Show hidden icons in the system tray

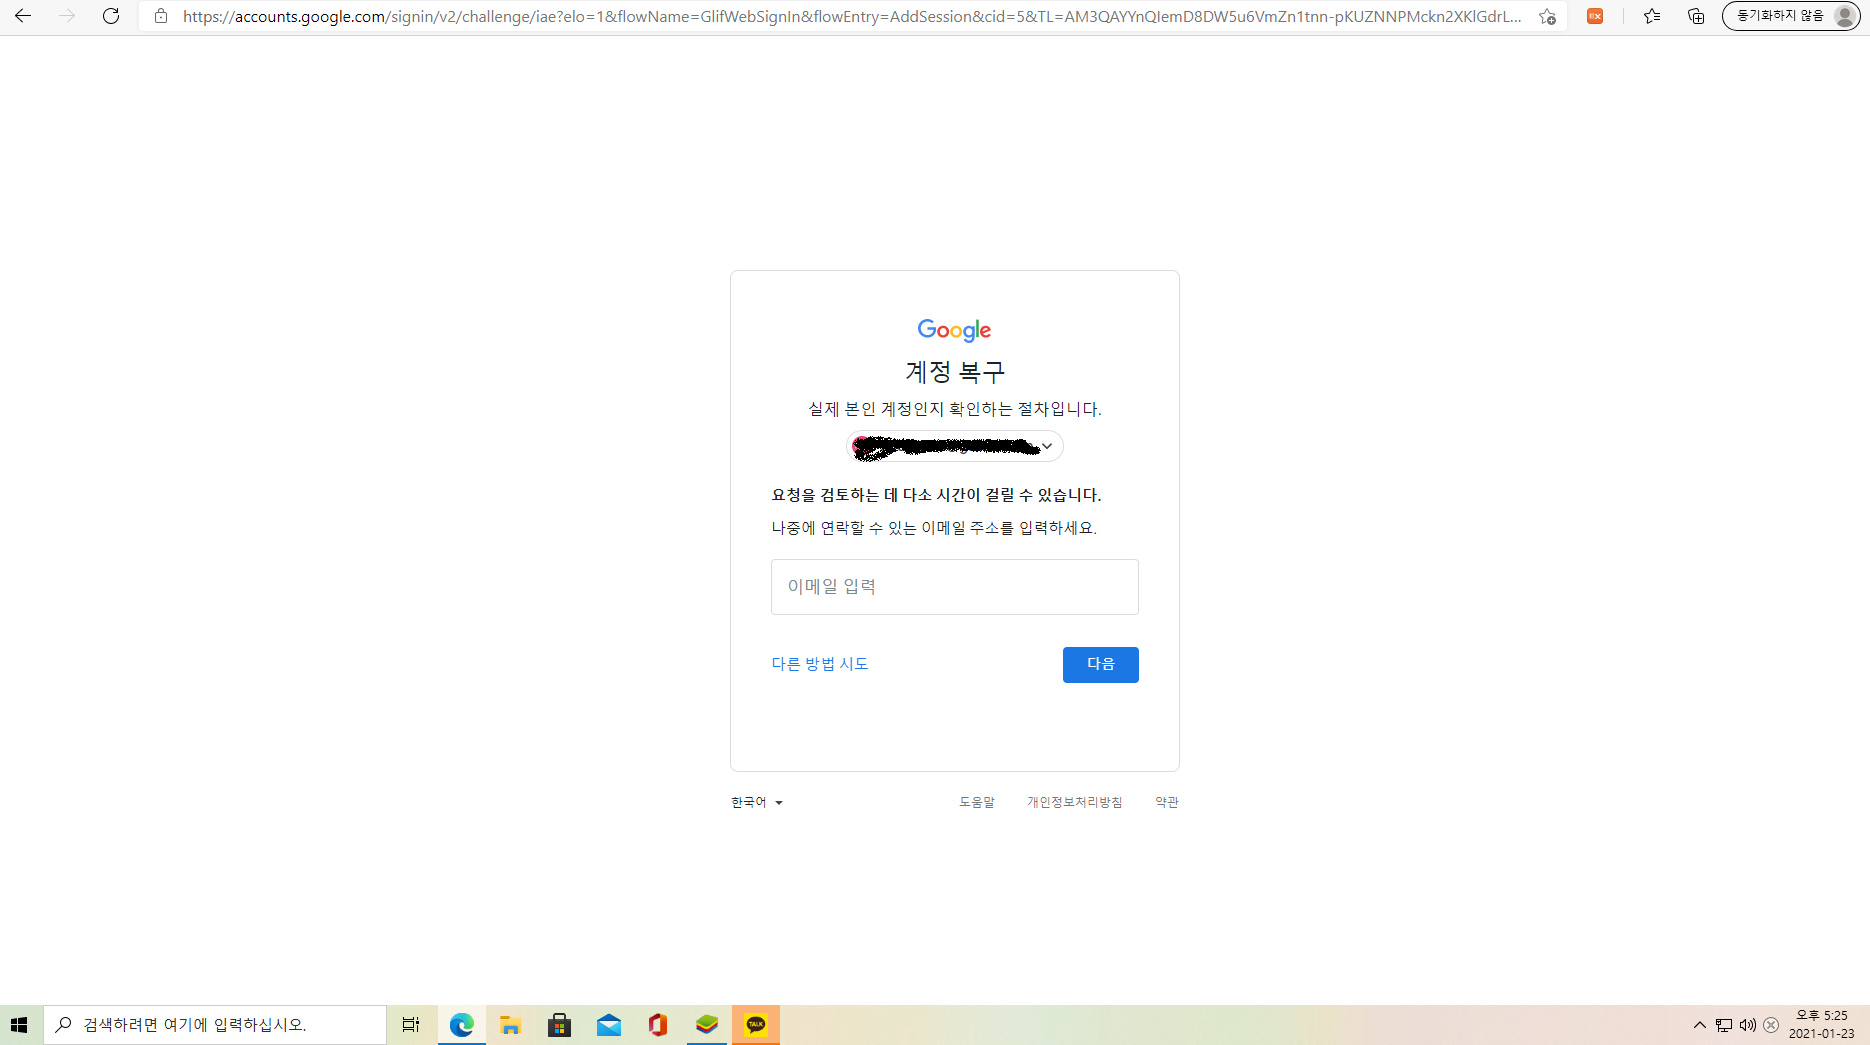pyautogui.click(x=1698, y=1024)
